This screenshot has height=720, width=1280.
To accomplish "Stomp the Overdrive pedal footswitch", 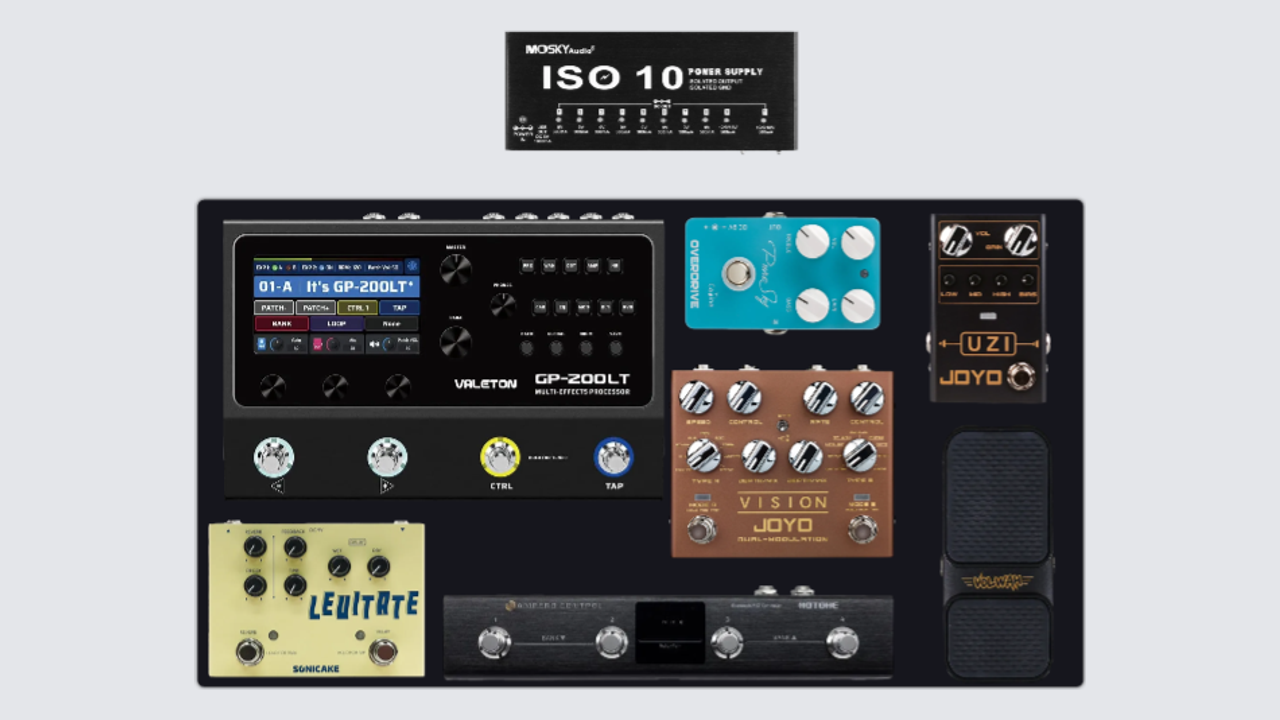I will tap(737, 272).
